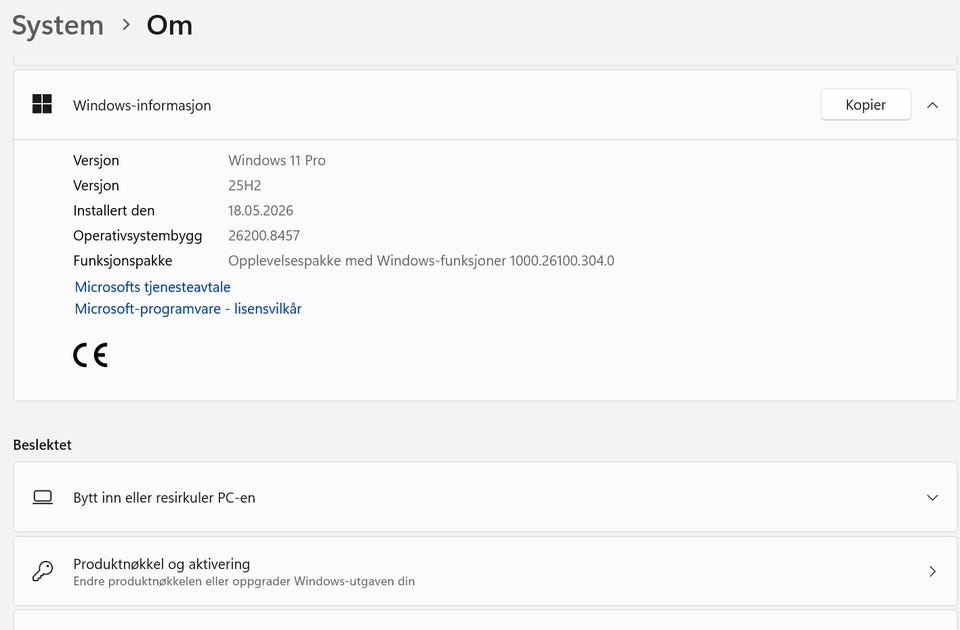Open Microsoft-programvare - lisensvilkår link
Viewport: 960px width, 630px height.
(188, 309)
